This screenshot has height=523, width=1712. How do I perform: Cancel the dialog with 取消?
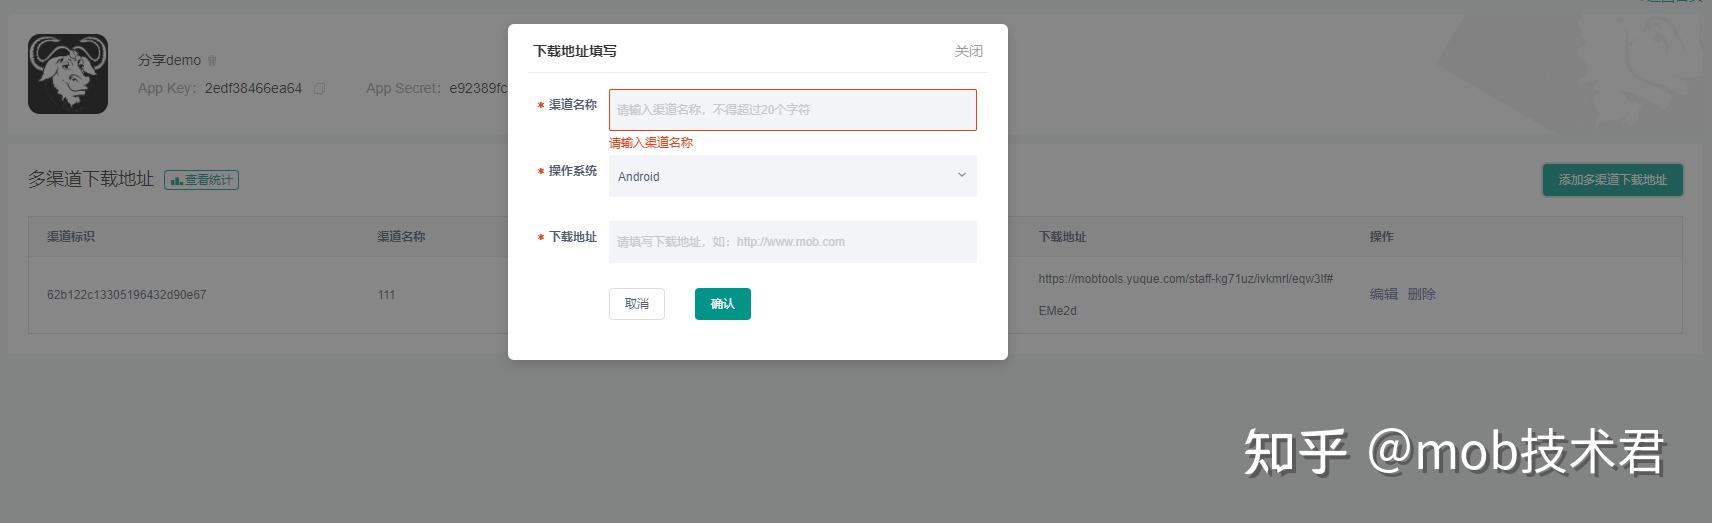tap(637, 304)
